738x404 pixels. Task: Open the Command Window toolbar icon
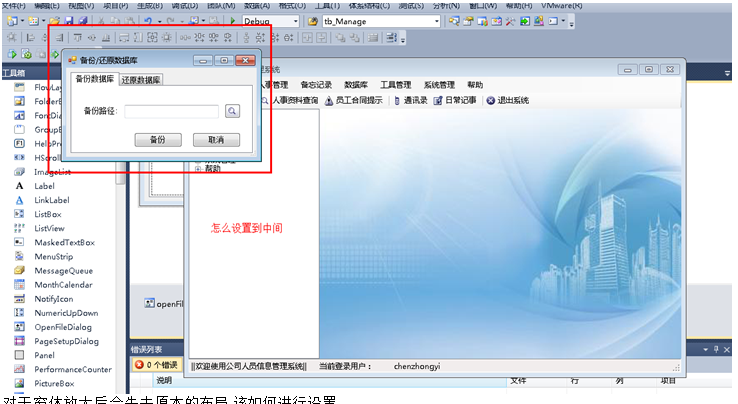[553, 21]
